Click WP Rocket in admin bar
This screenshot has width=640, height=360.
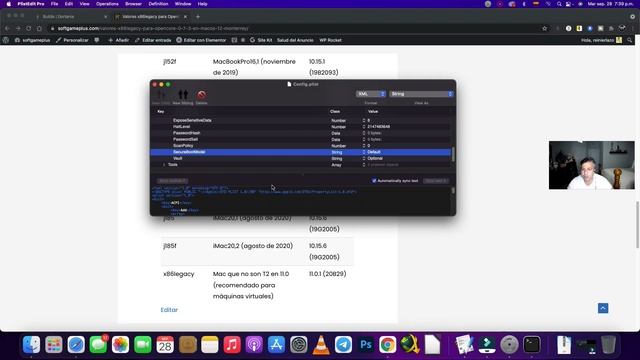330,40
